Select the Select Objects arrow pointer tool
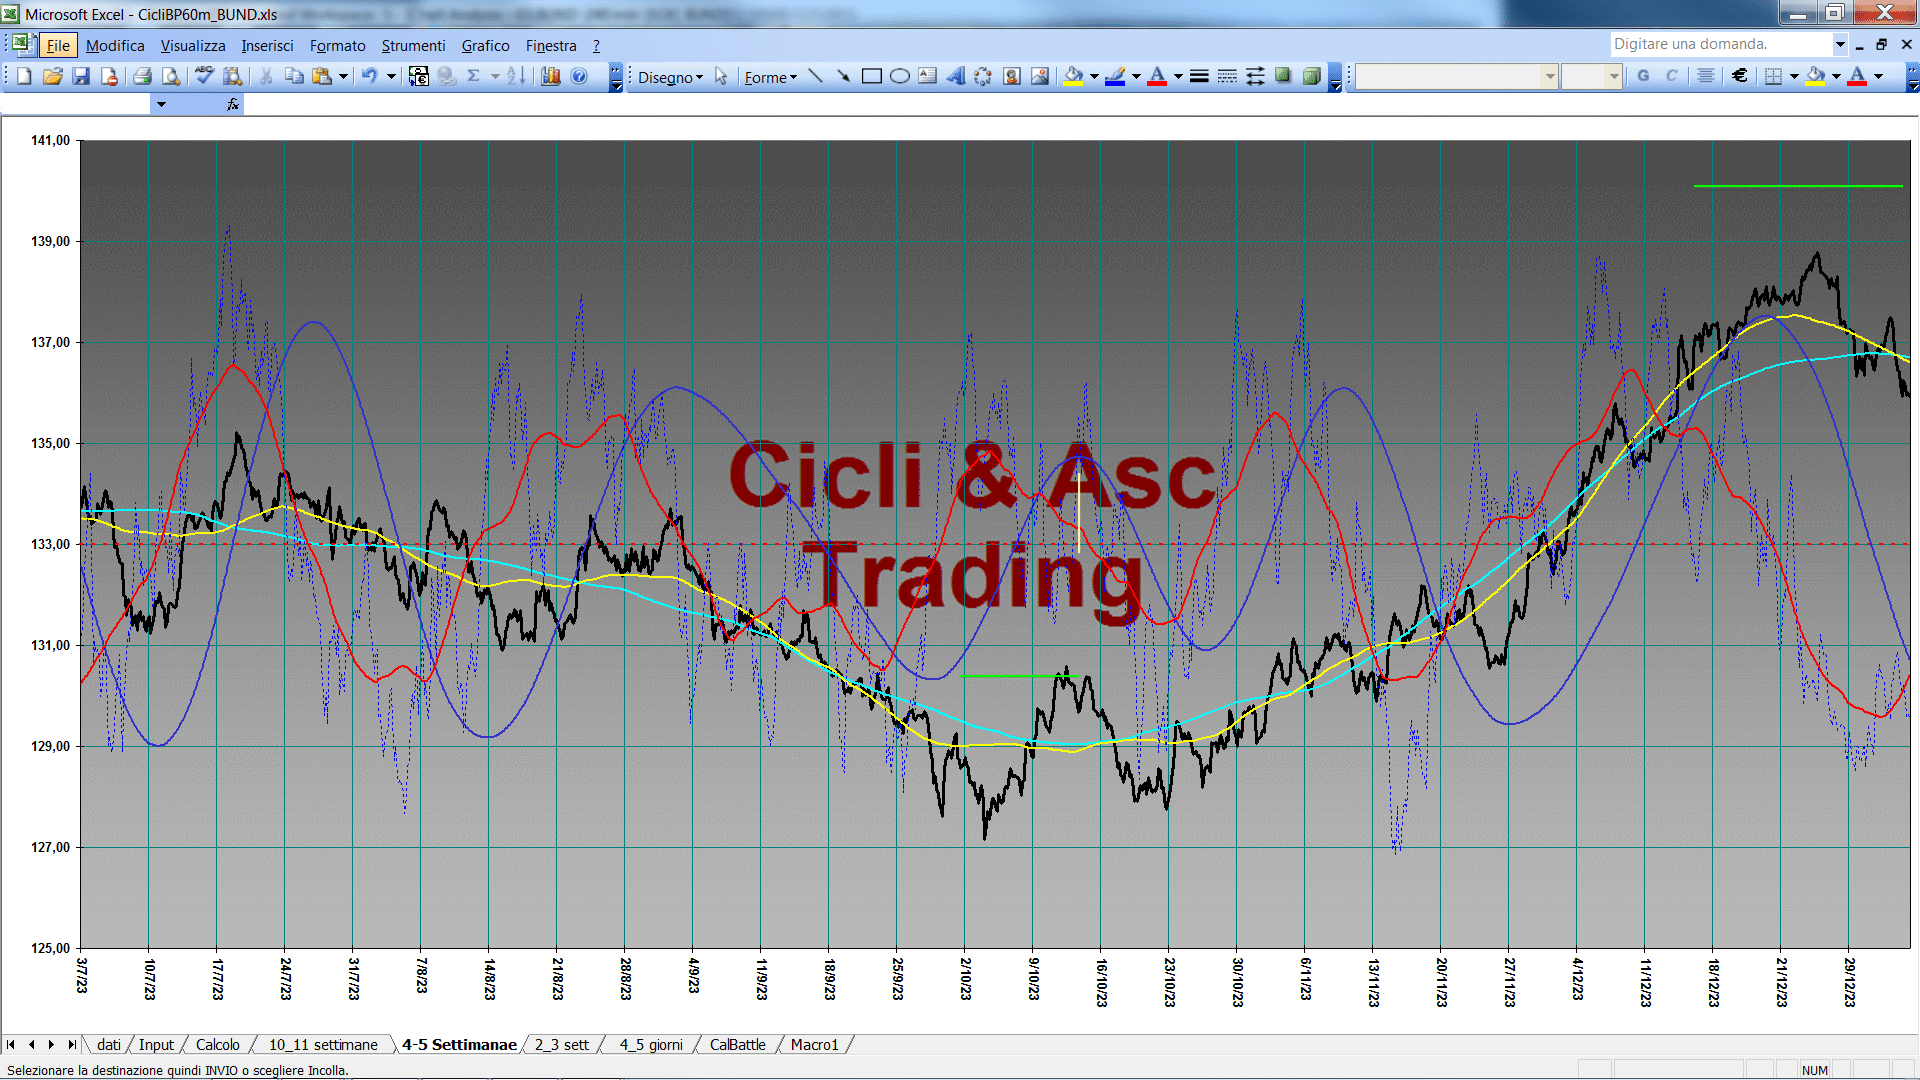1920x1080 pixels. [x=721, y=76]
